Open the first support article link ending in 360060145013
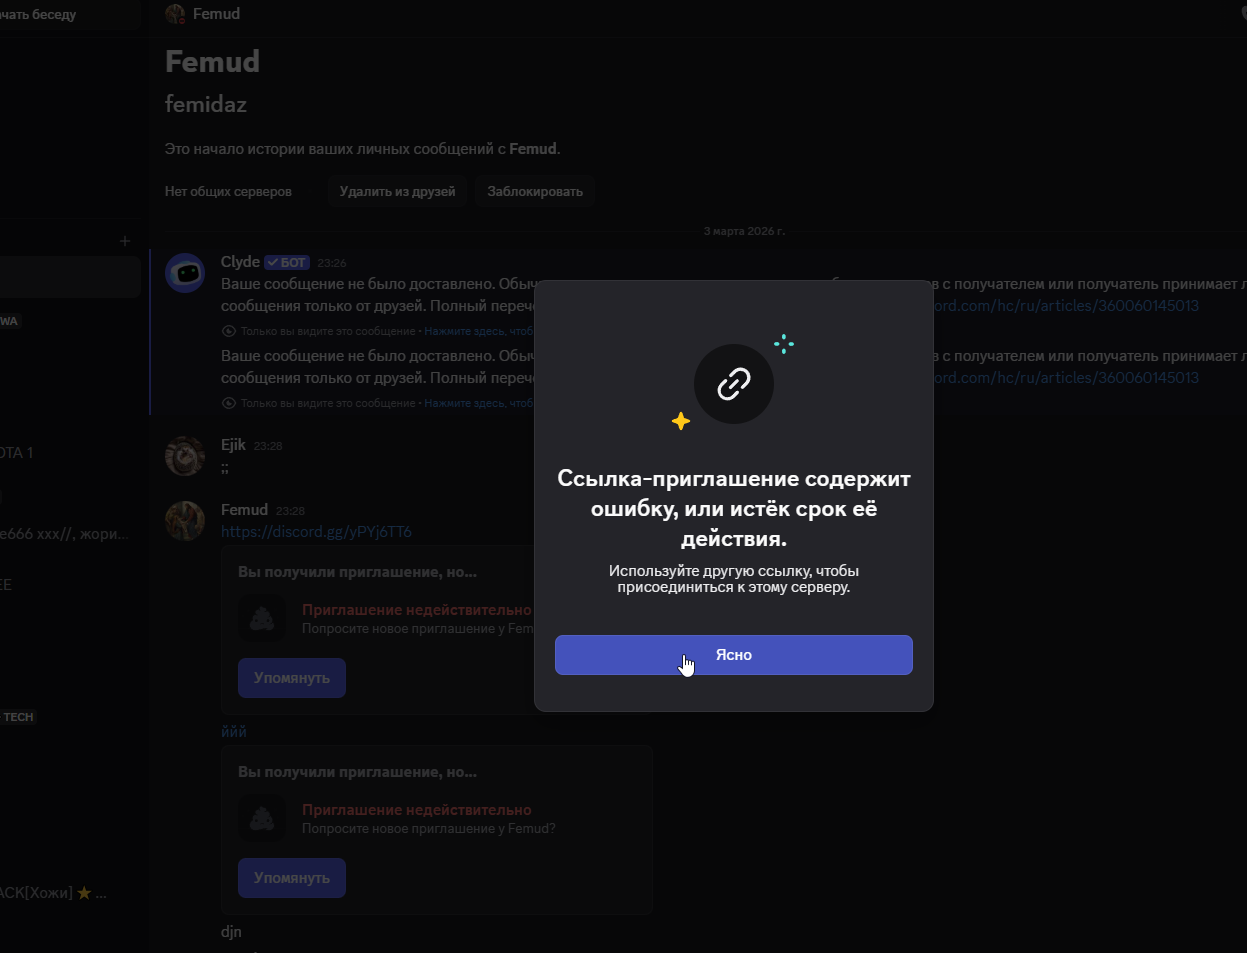 point(1066,306)
